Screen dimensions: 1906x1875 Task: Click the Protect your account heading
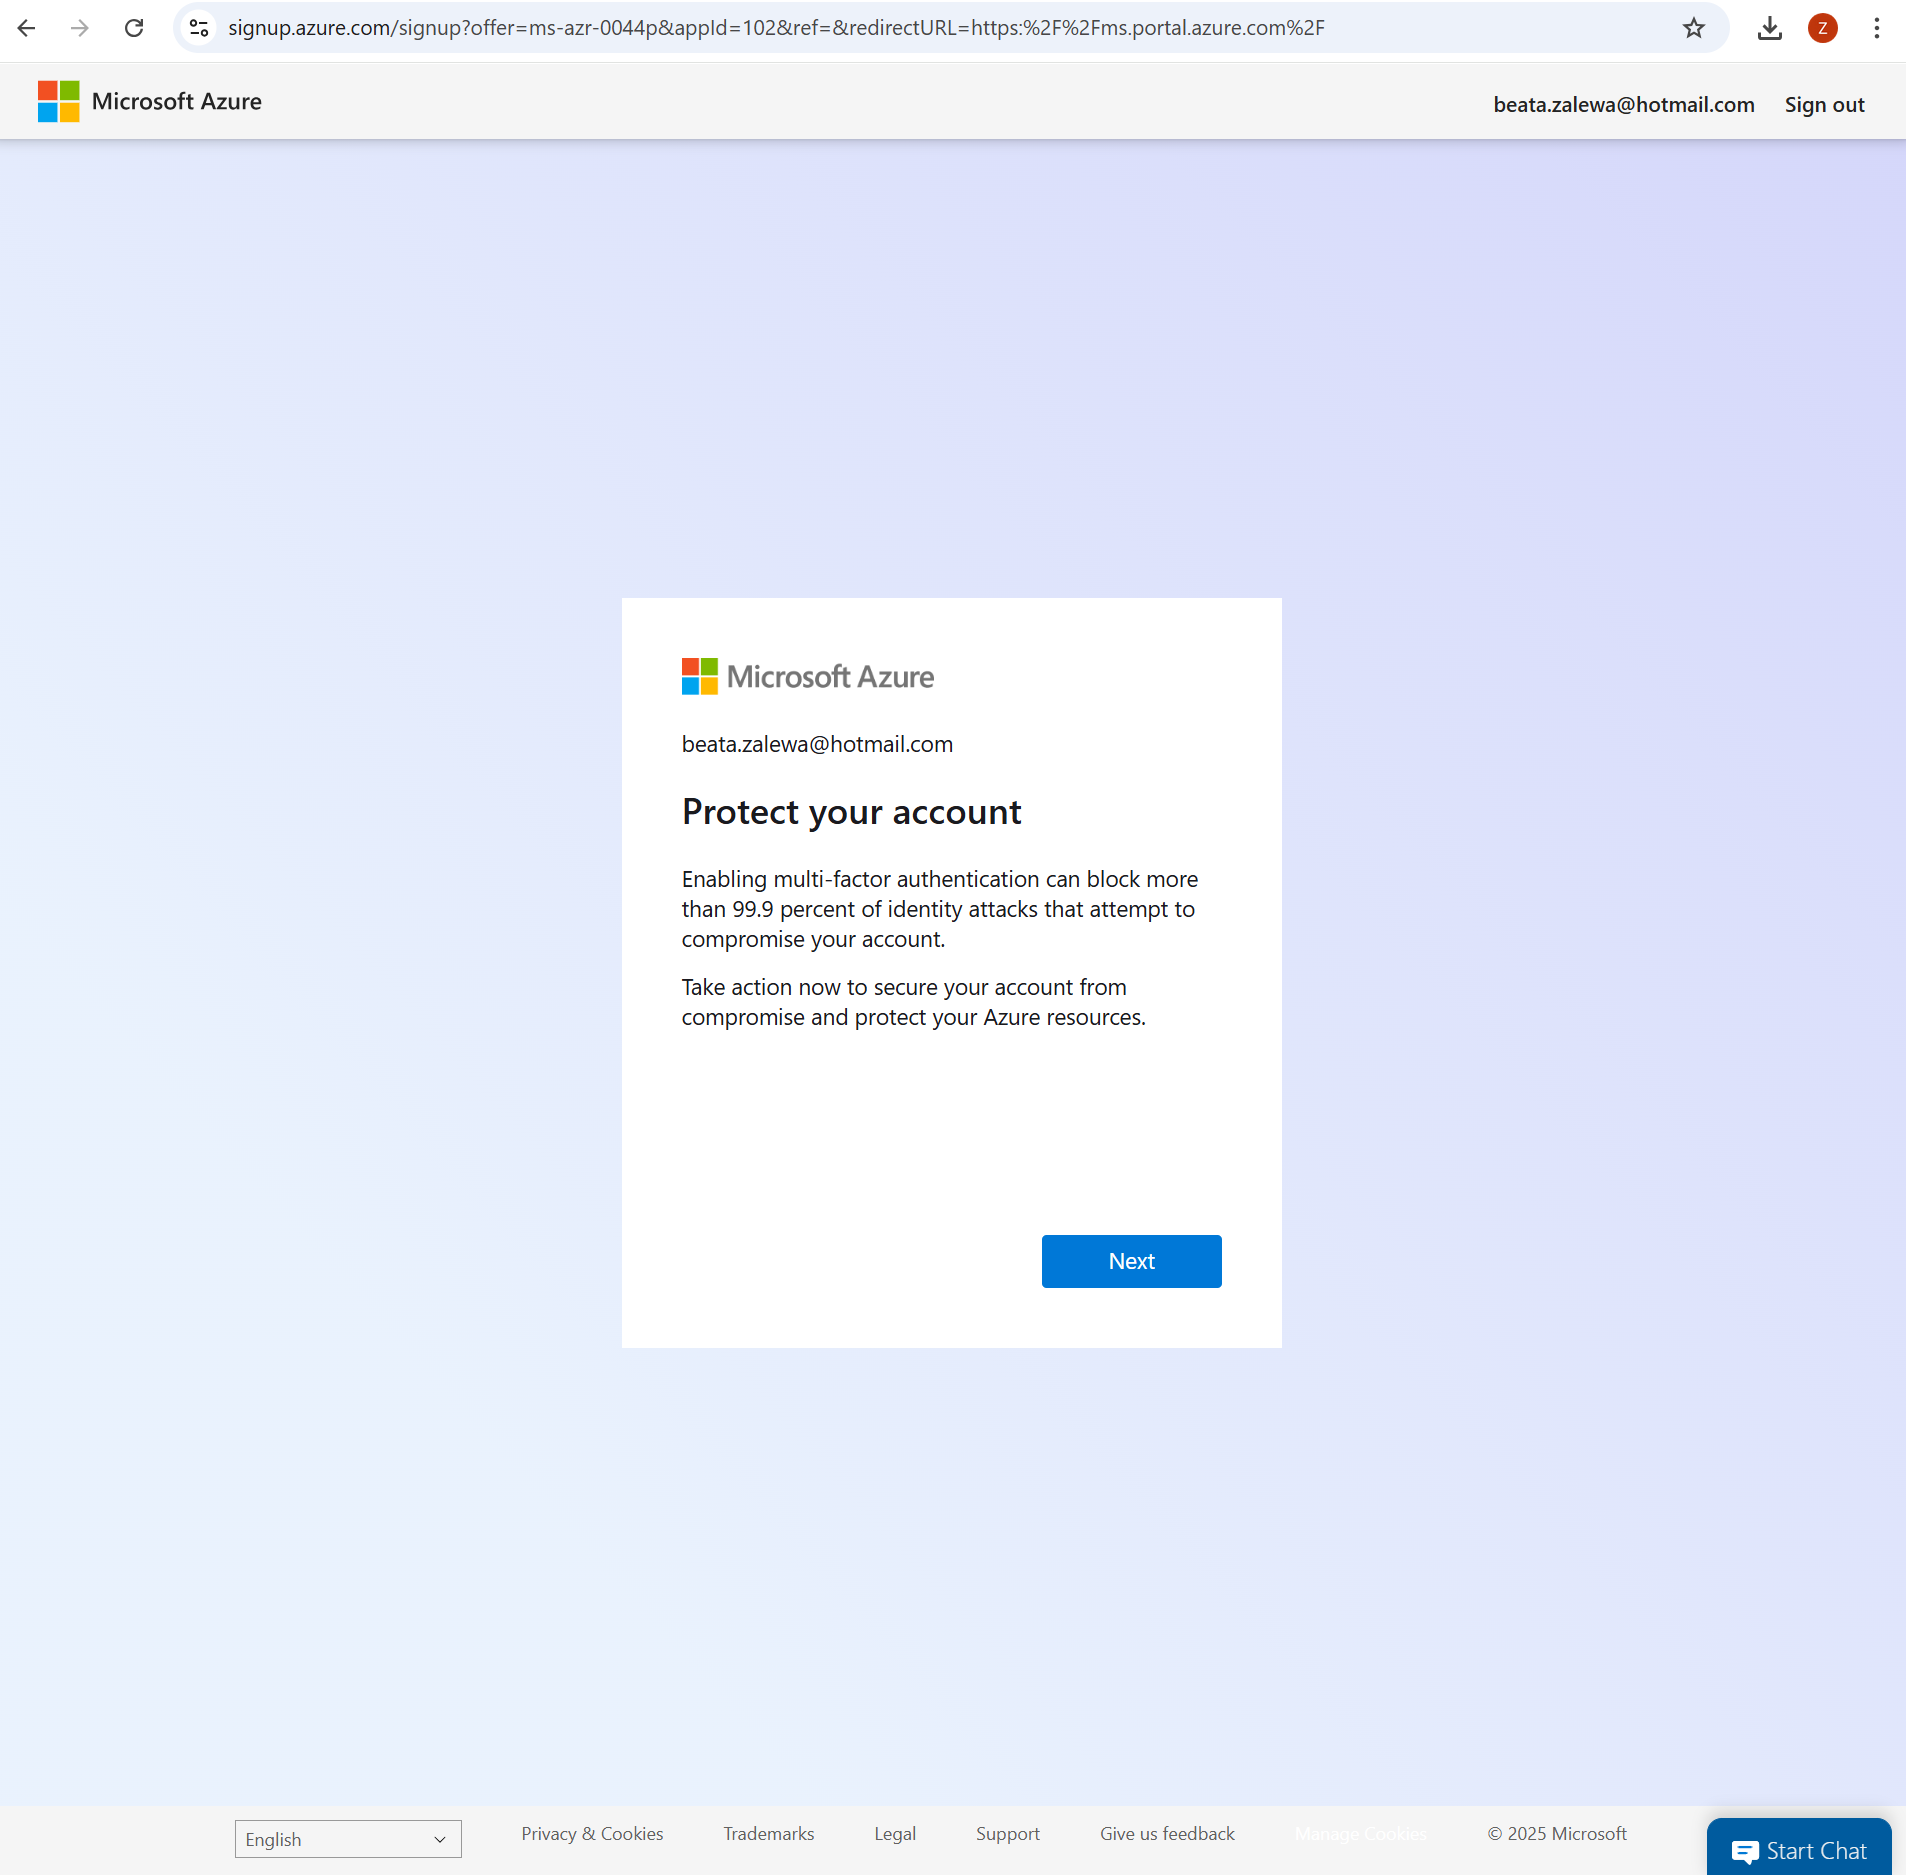[x=851, y=812]
